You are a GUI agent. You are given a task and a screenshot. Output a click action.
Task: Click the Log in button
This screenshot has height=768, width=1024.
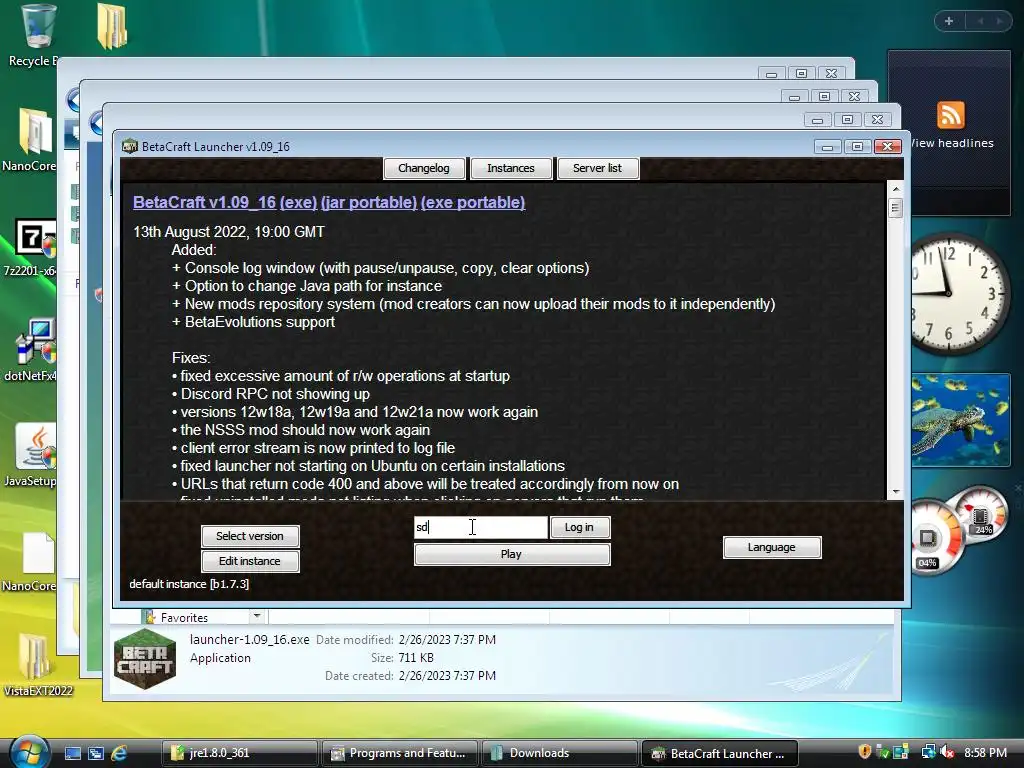tap(579, 527)
